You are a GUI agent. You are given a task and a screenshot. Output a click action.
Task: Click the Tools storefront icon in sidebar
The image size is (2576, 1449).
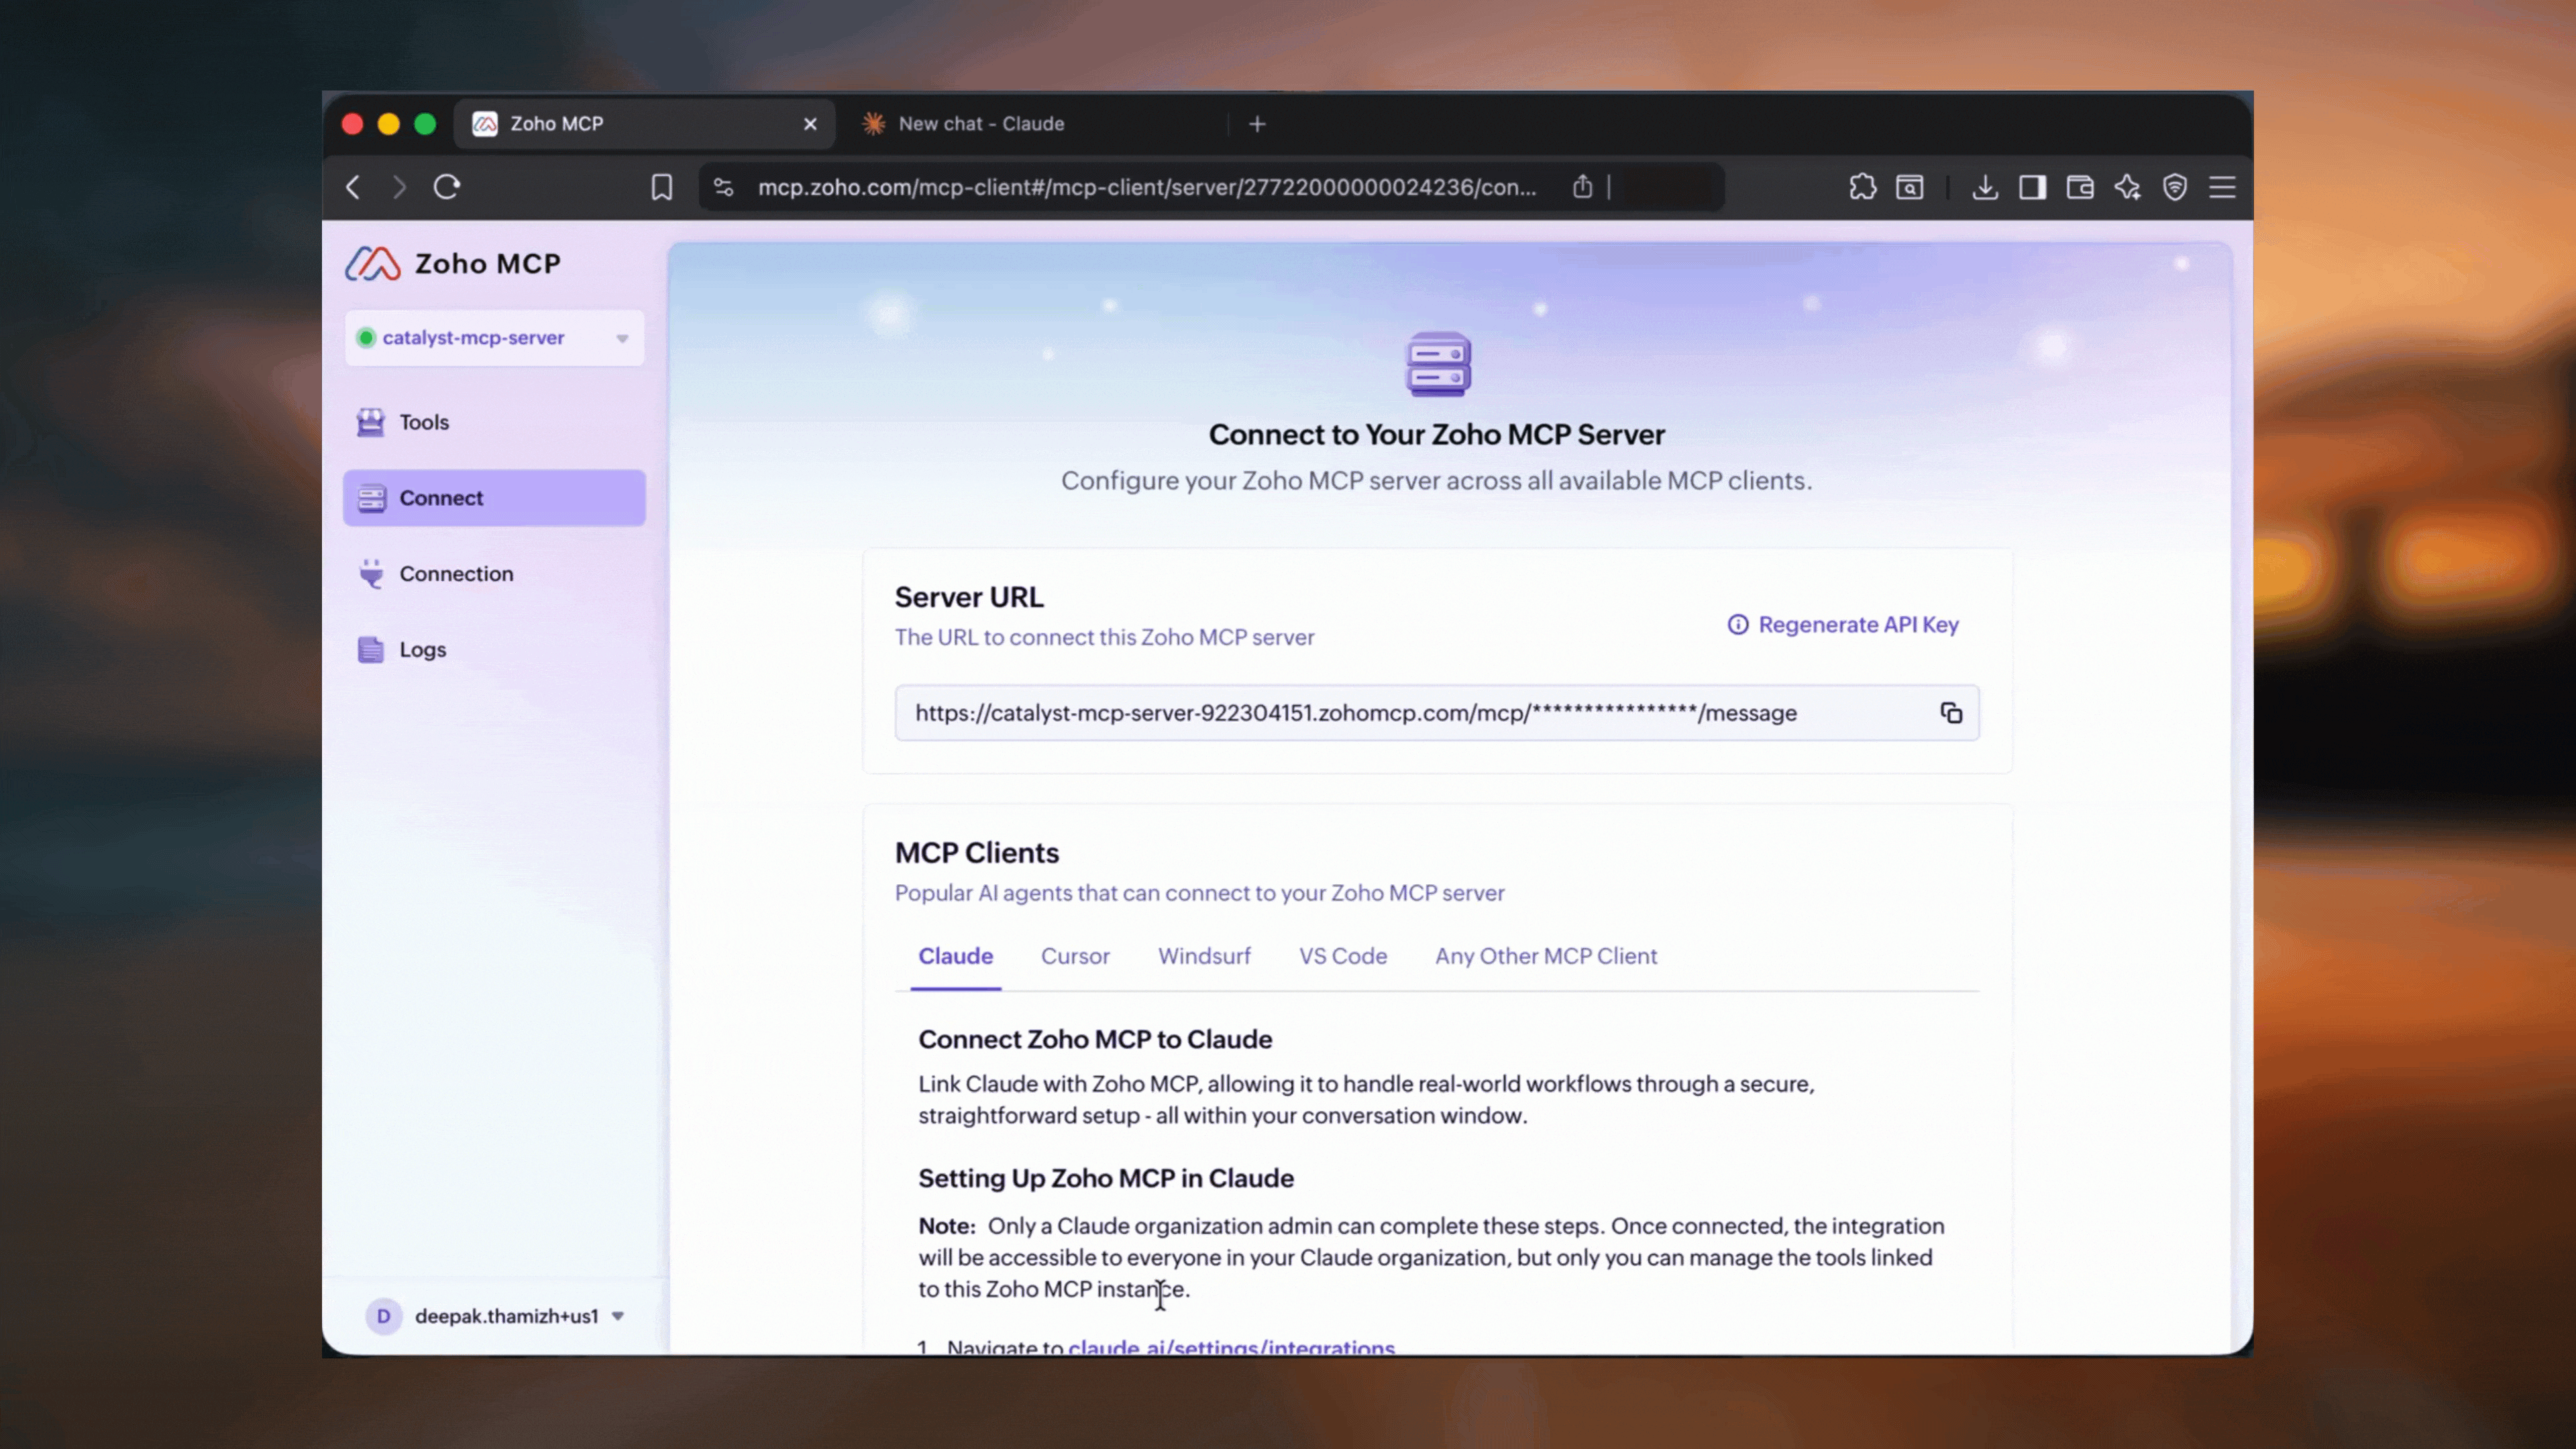click(x=371, y=422)
